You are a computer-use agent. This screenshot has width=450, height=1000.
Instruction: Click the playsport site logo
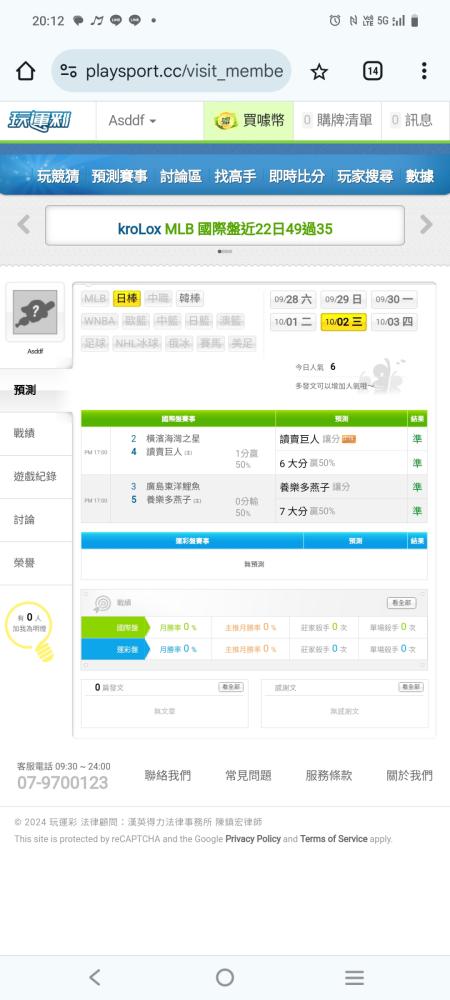coord(40,120)
